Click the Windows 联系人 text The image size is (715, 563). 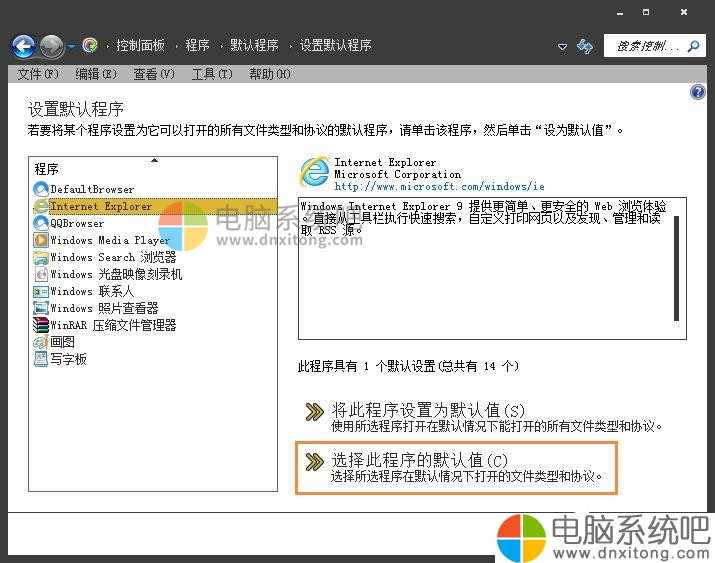[x=92, y=291]
